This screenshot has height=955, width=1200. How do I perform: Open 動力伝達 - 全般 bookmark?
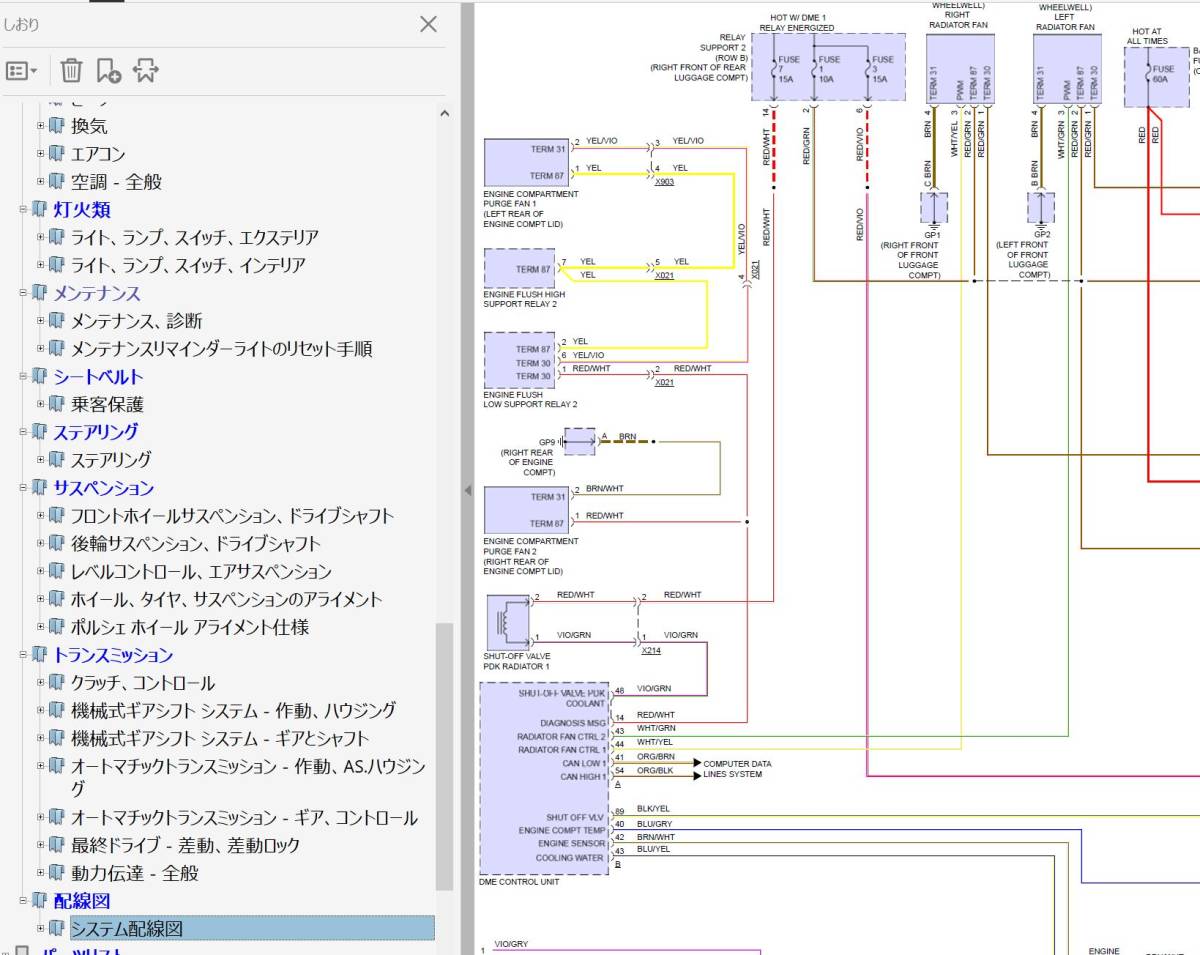pos(134,873)
